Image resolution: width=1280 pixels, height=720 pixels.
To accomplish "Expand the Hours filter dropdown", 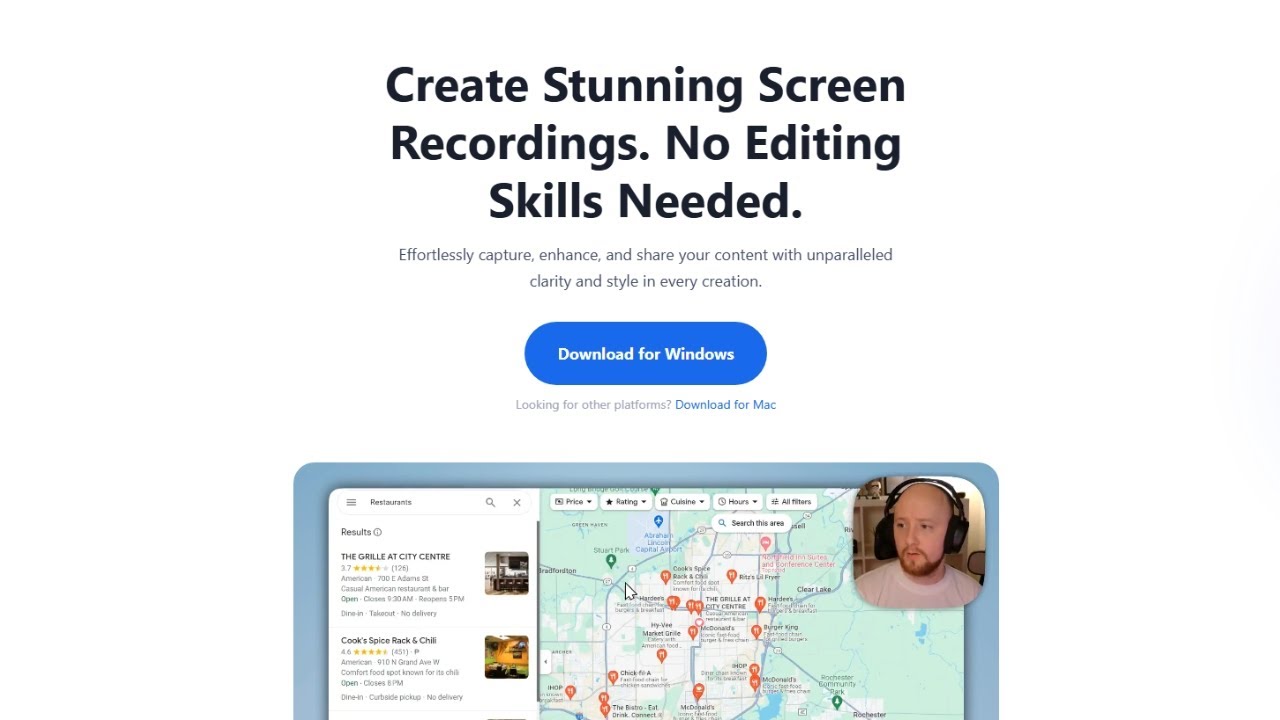I will [738, 502].
